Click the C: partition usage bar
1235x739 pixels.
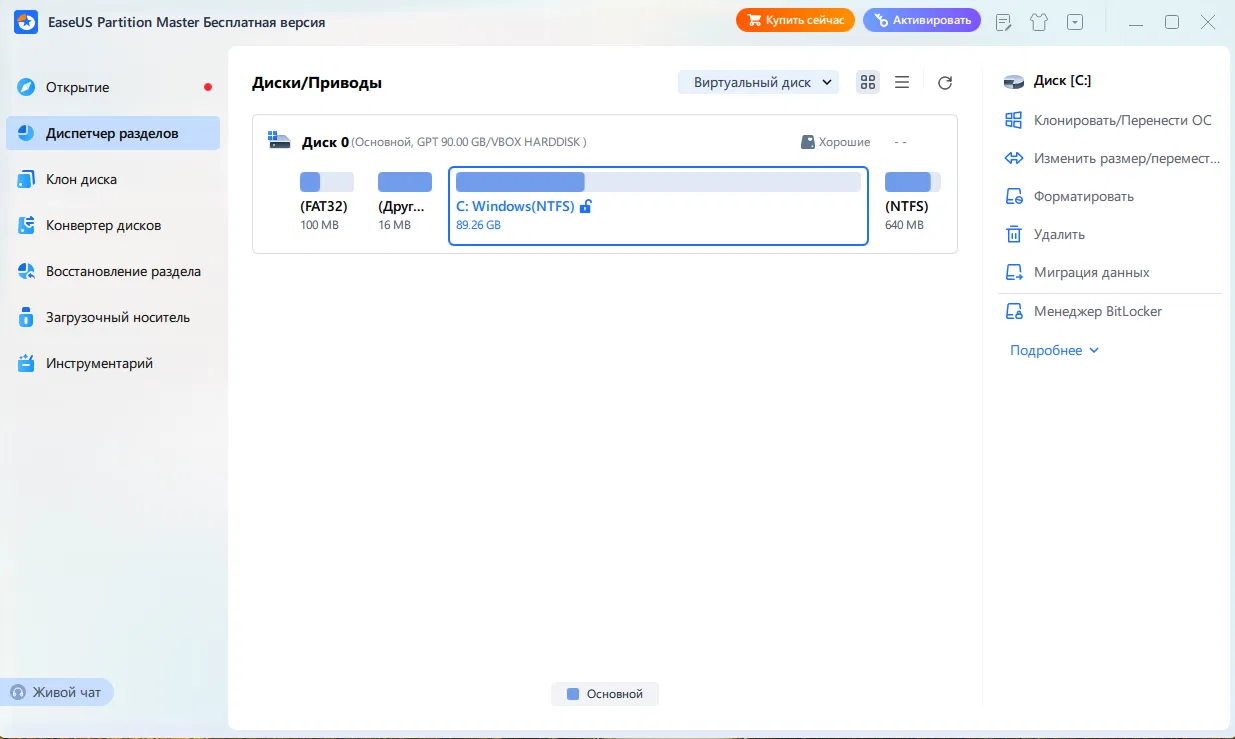(x=658, y=182)
